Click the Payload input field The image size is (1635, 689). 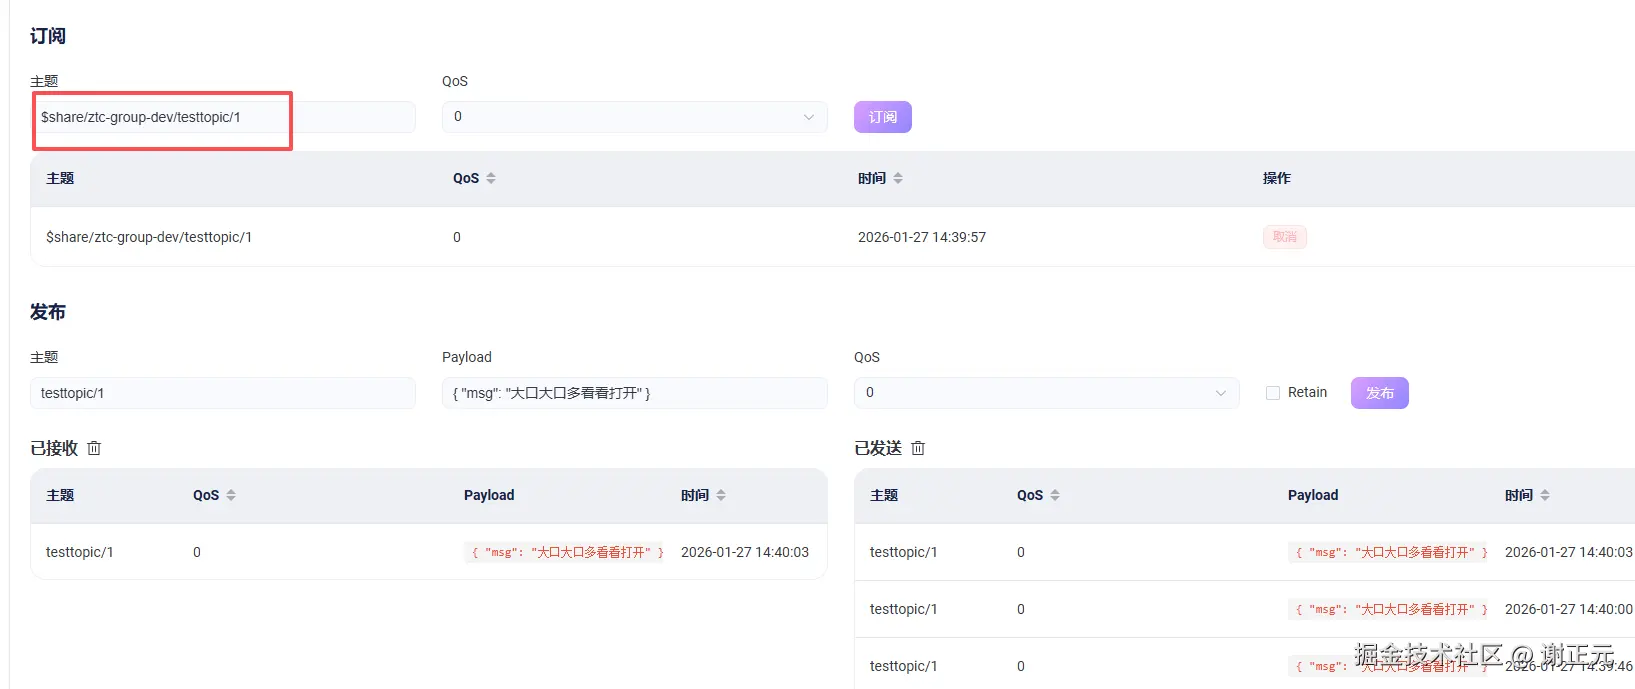click(634, 393)
